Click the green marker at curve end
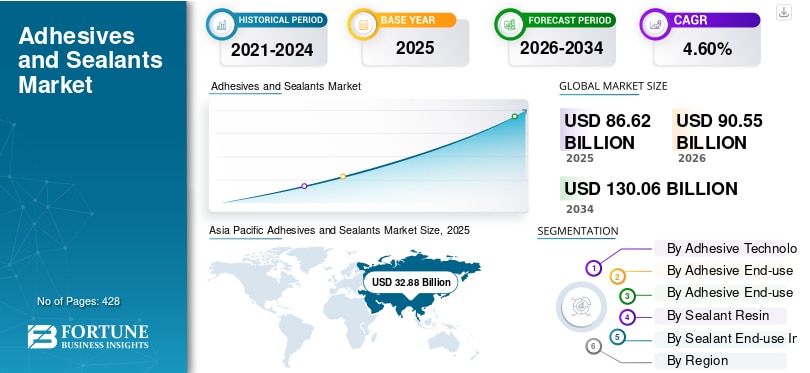The height and width of the screenshot is (373, 810). pyautogui.click(x=515, y=116)
